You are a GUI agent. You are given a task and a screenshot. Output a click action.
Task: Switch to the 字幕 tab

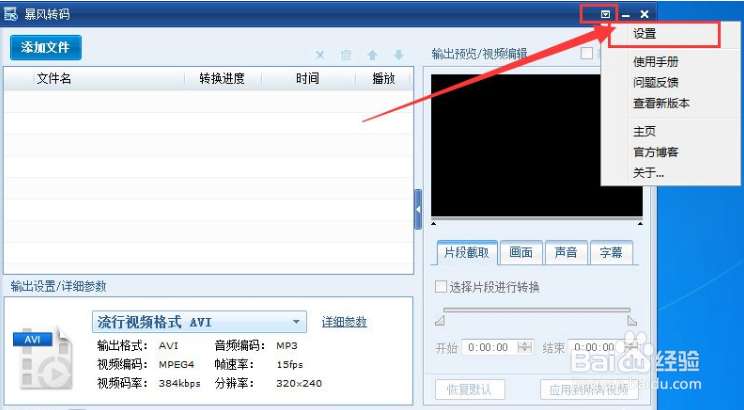[611, 252]
